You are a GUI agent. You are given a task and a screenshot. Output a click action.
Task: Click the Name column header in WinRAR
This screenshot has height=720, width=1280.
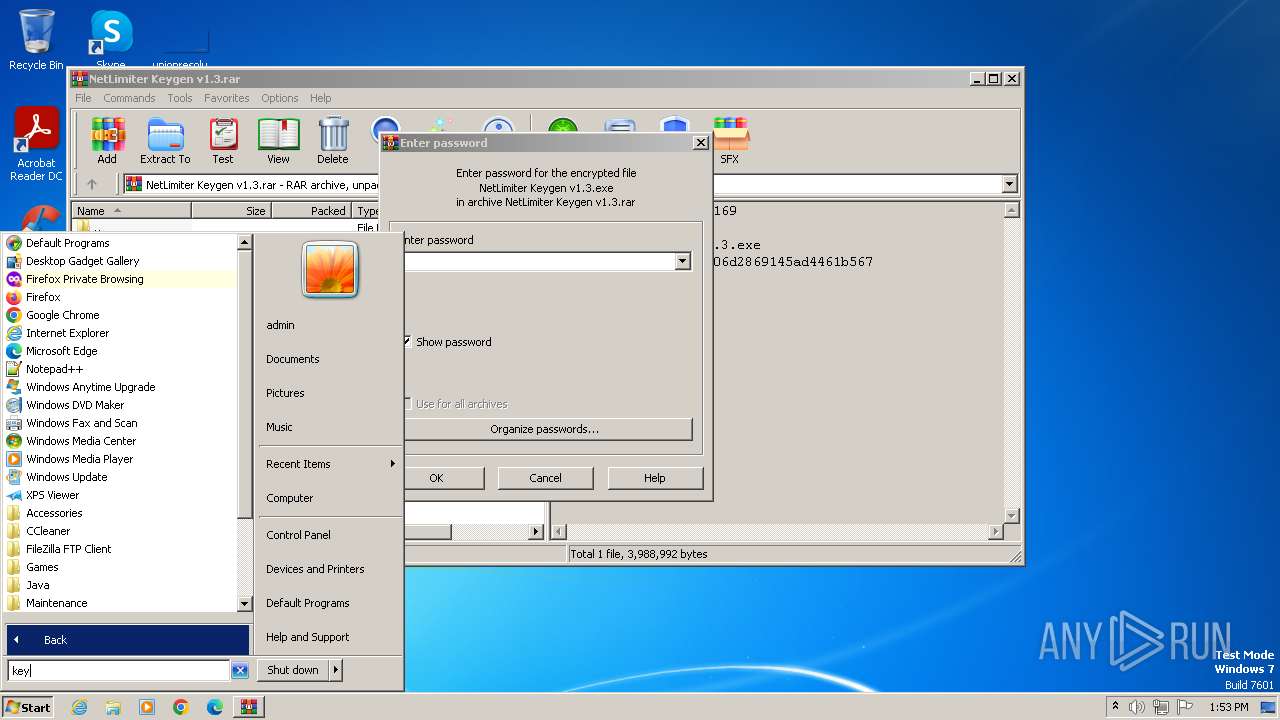[131, 211]
